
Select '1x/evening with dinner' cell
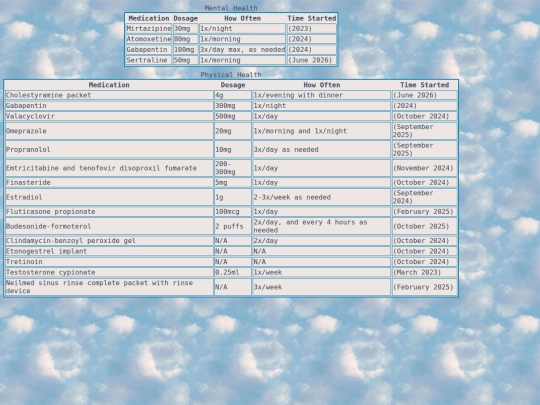point(322,95)
